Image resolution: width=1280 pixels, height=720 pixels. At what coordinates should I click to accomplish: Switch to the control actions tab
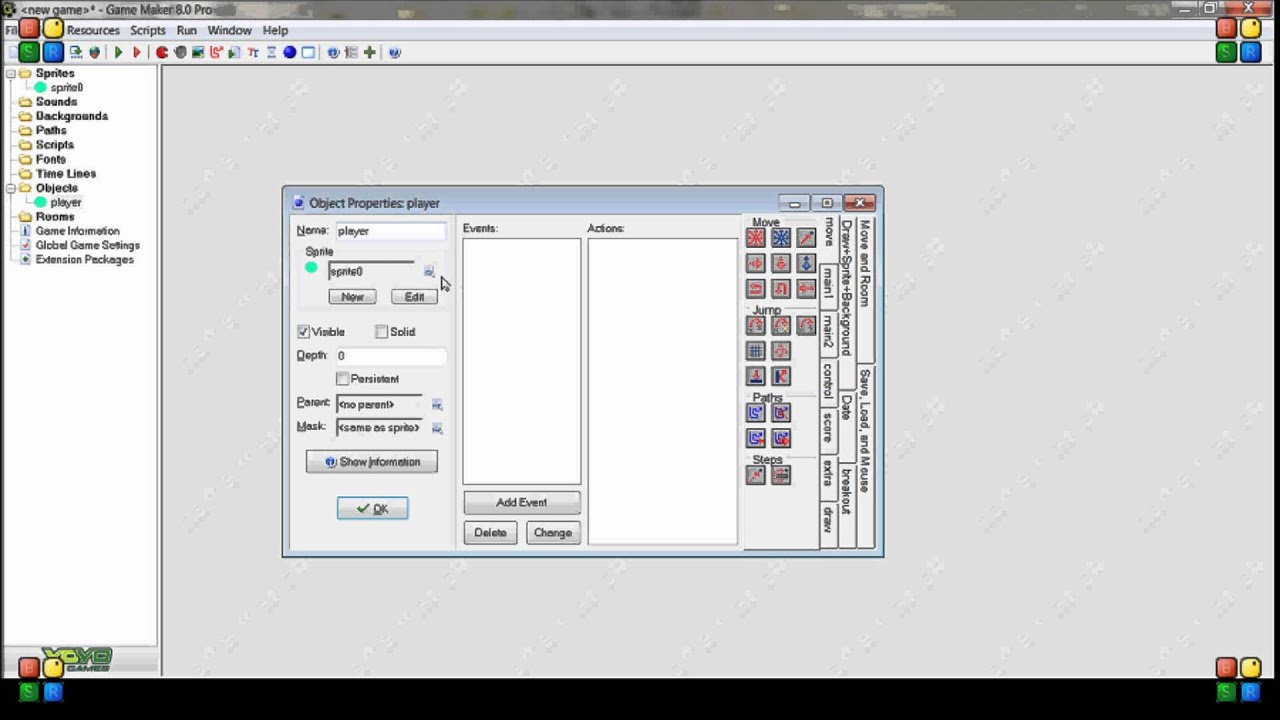point(828,381)
